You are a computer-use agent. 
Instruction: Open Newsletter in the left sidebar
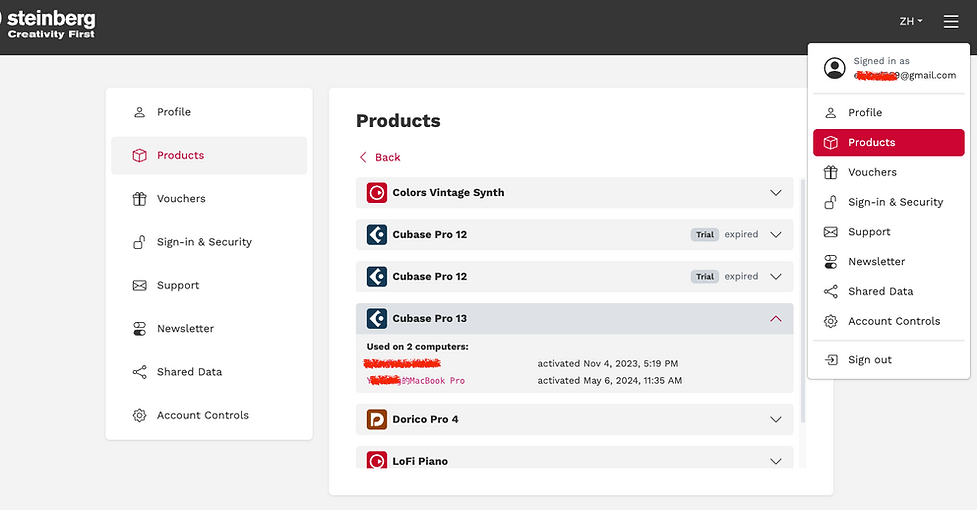(x=209, y=329)
